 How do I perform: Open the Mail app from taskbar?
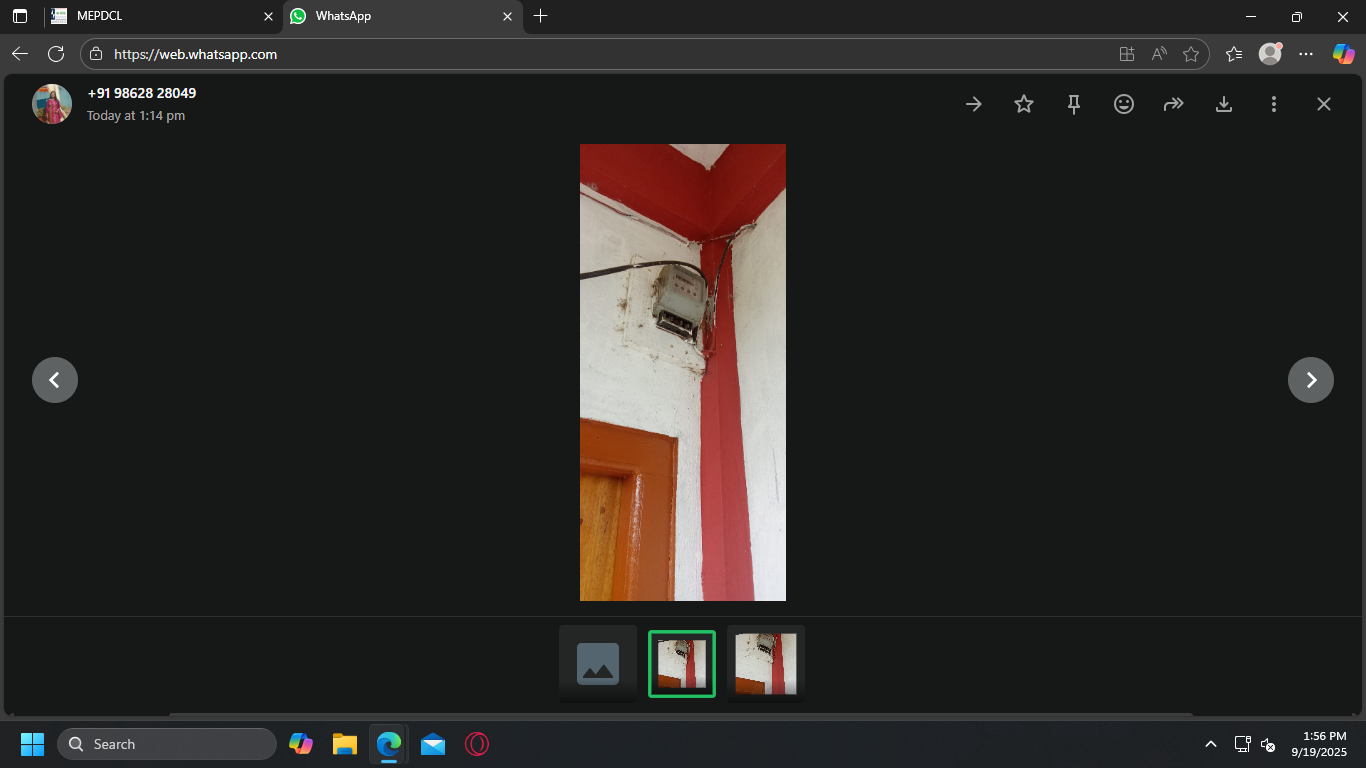coord(433,744)
